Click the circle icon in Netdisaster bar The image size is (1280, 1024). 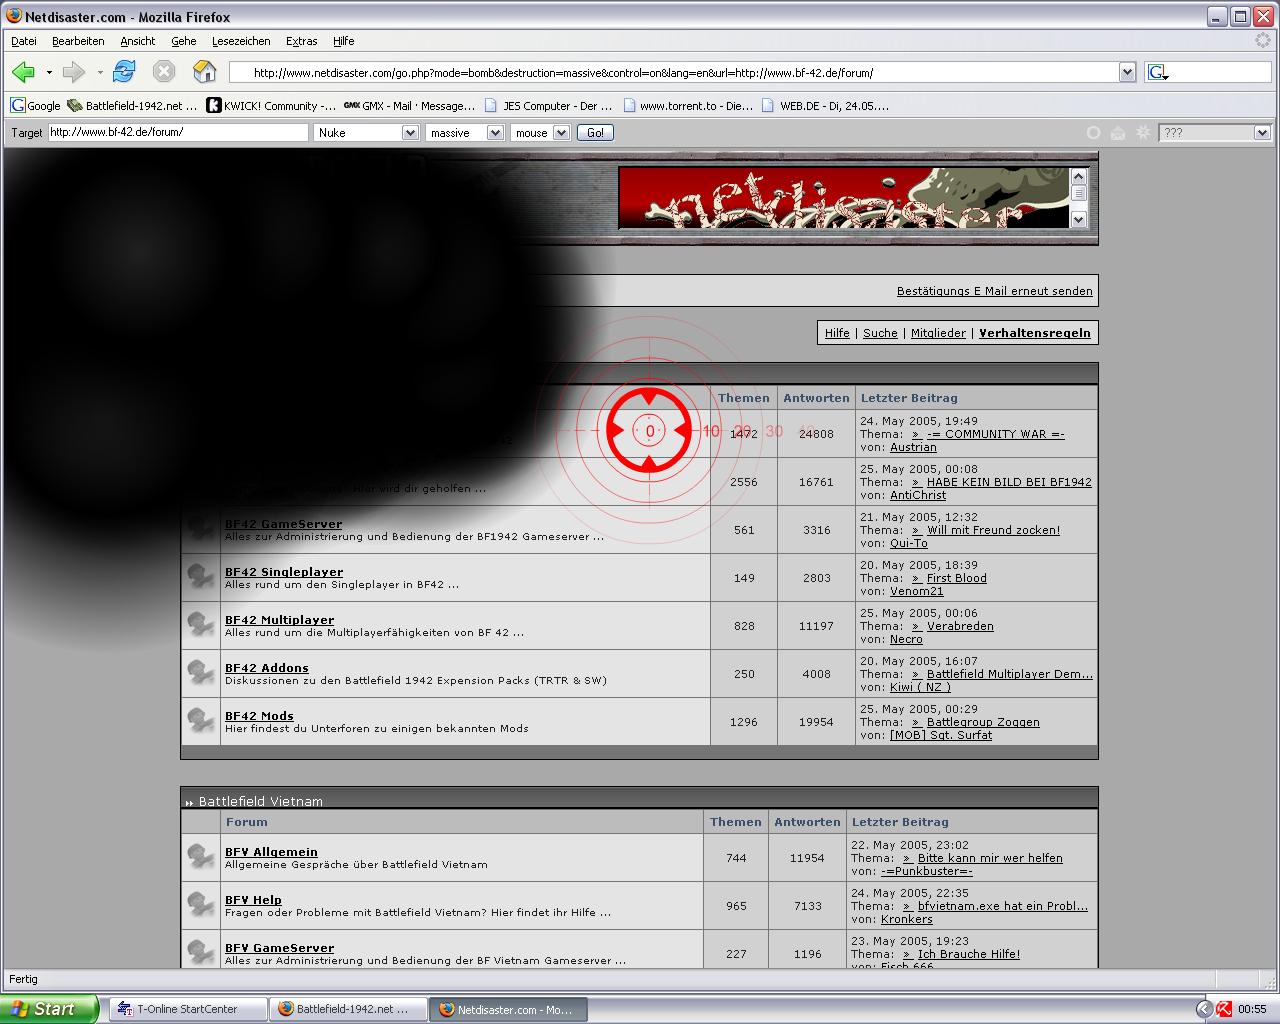point(1093,132)
